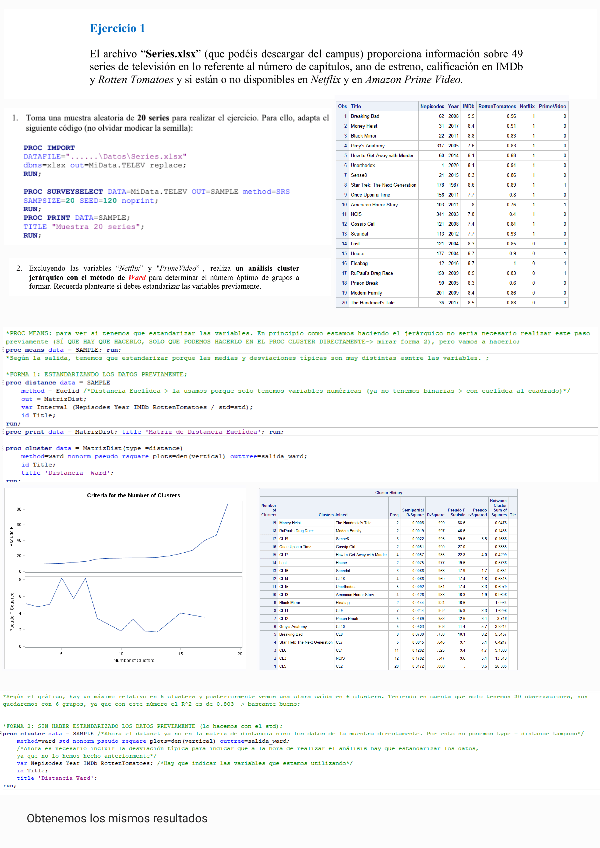The height and width of the screenshot is (848, 600).
Task: Click the "Obtenemos los mismos resultados" text
Action: (x=118, y=818)
